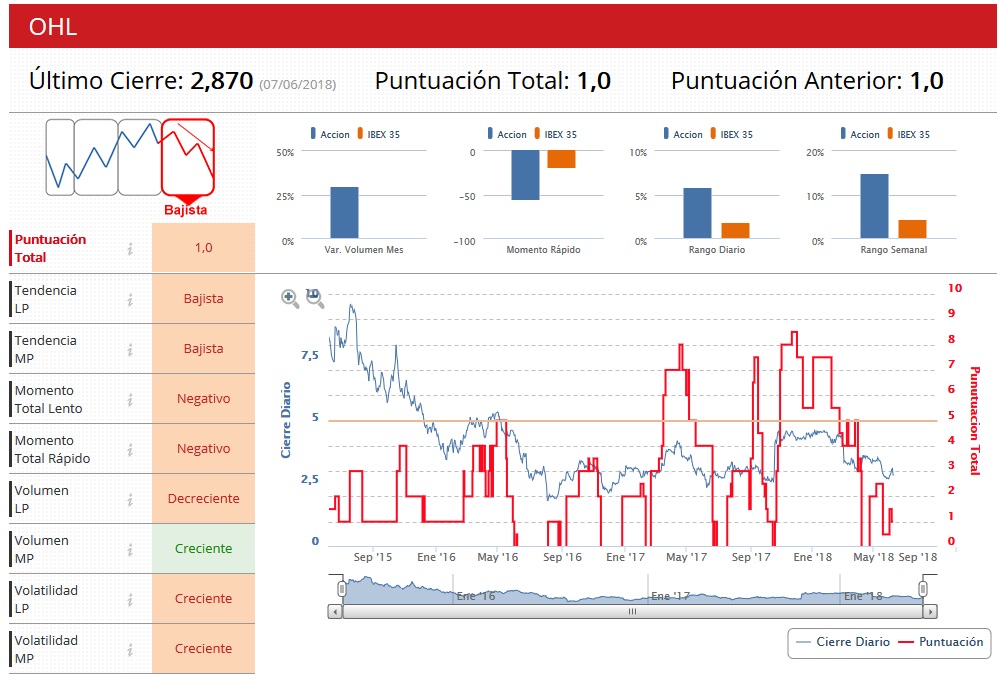Click blue Accion bar in Rango Diario
Image resolution: width=1004 pixels, height=674 pixels.
click(697, 213)
